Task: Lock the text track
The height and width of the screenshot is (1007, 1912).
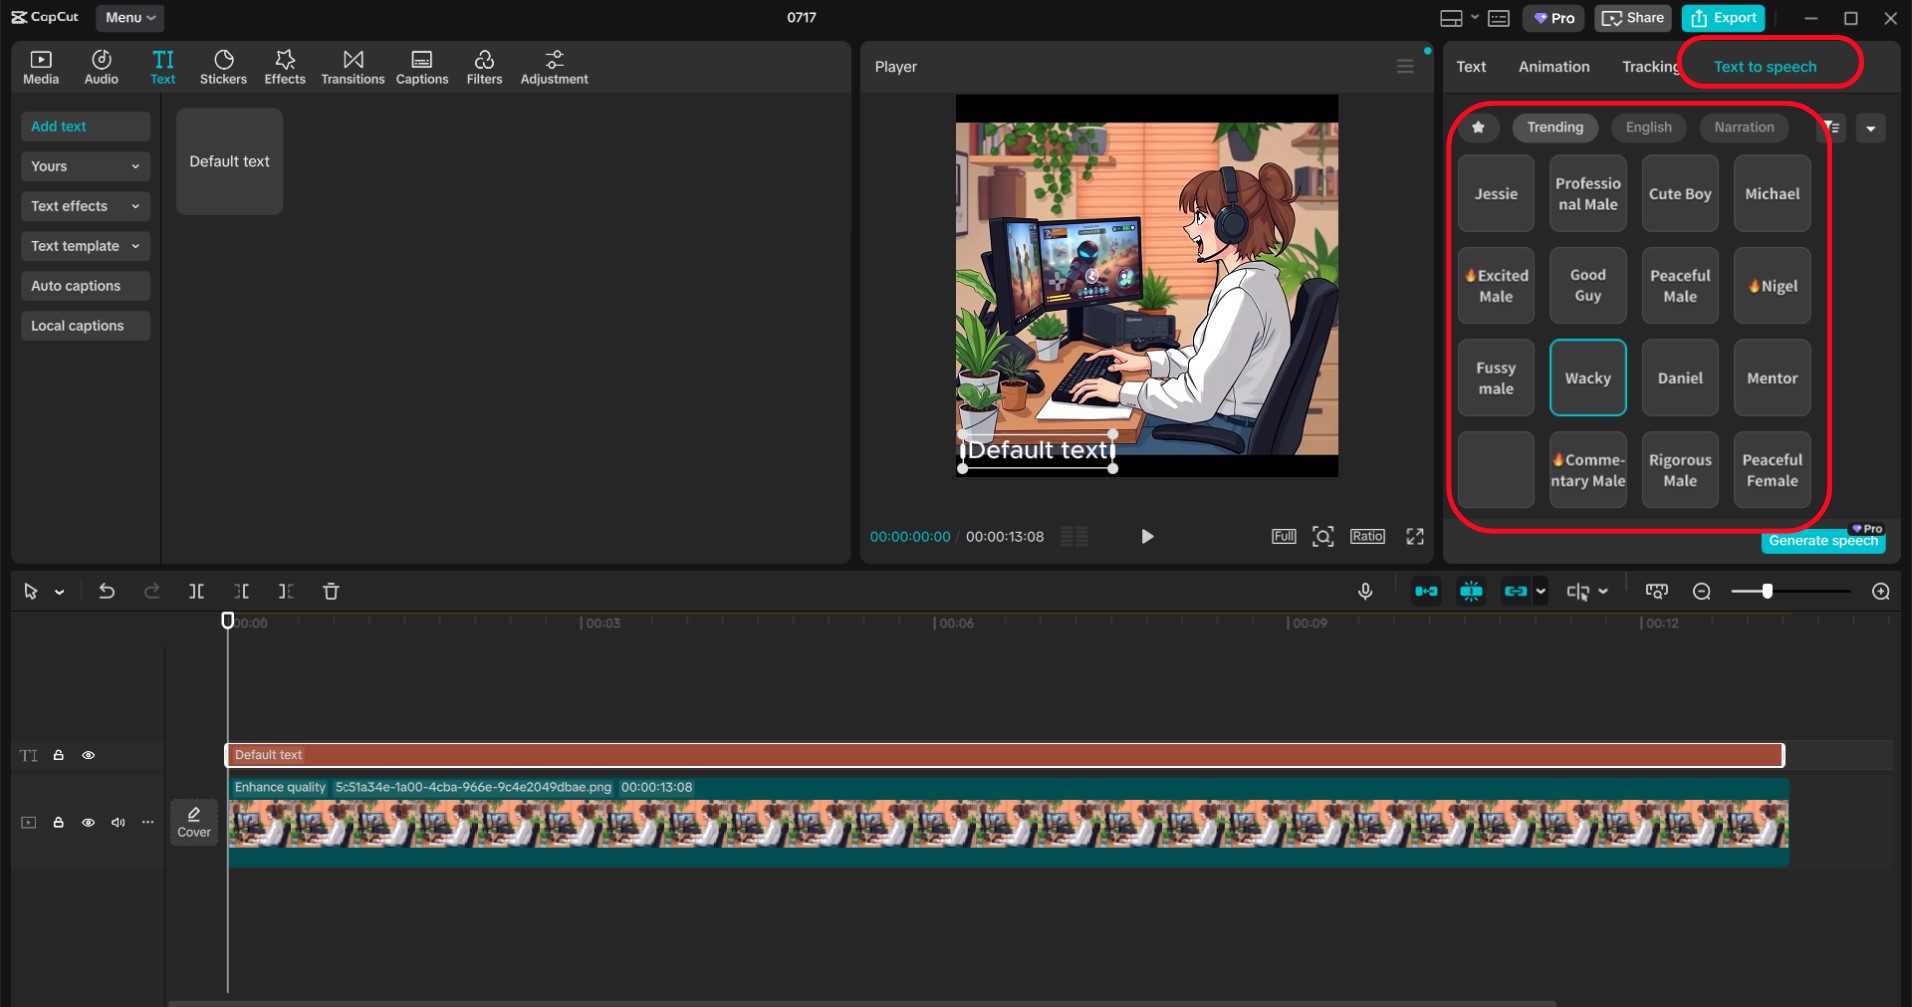Action: 59,756
